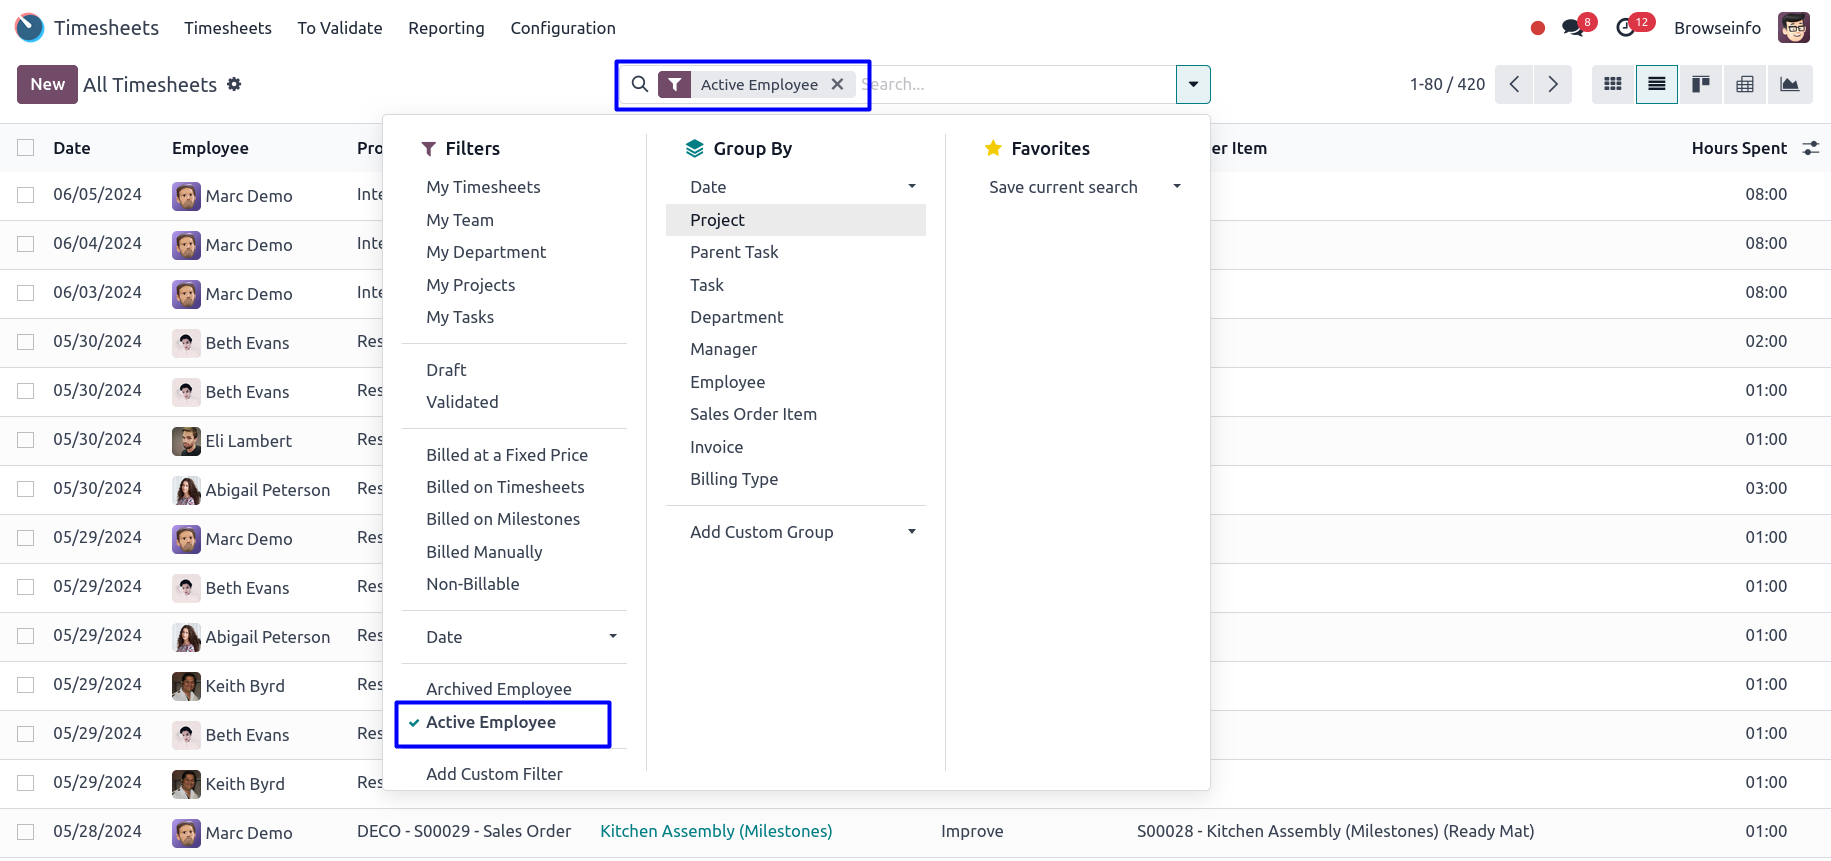
Task: Click the New button
Action: coord(47,84)
